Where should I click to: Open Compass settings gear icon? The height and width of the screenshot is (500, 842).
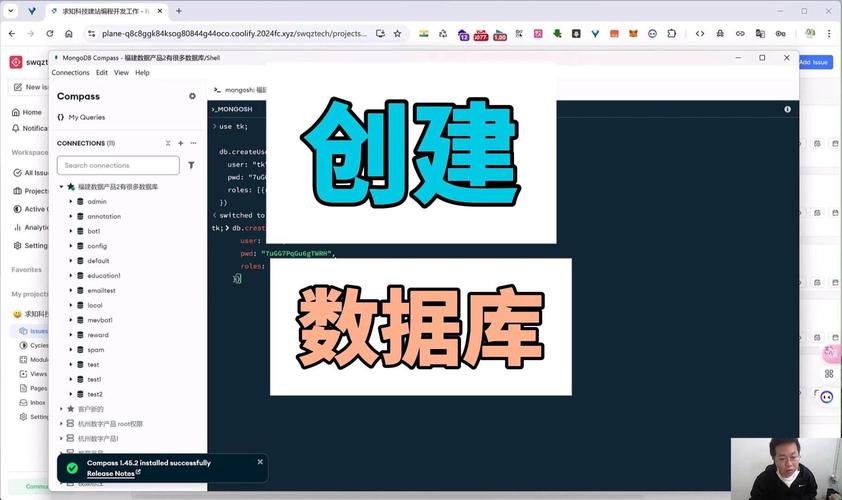coord(192,96)
